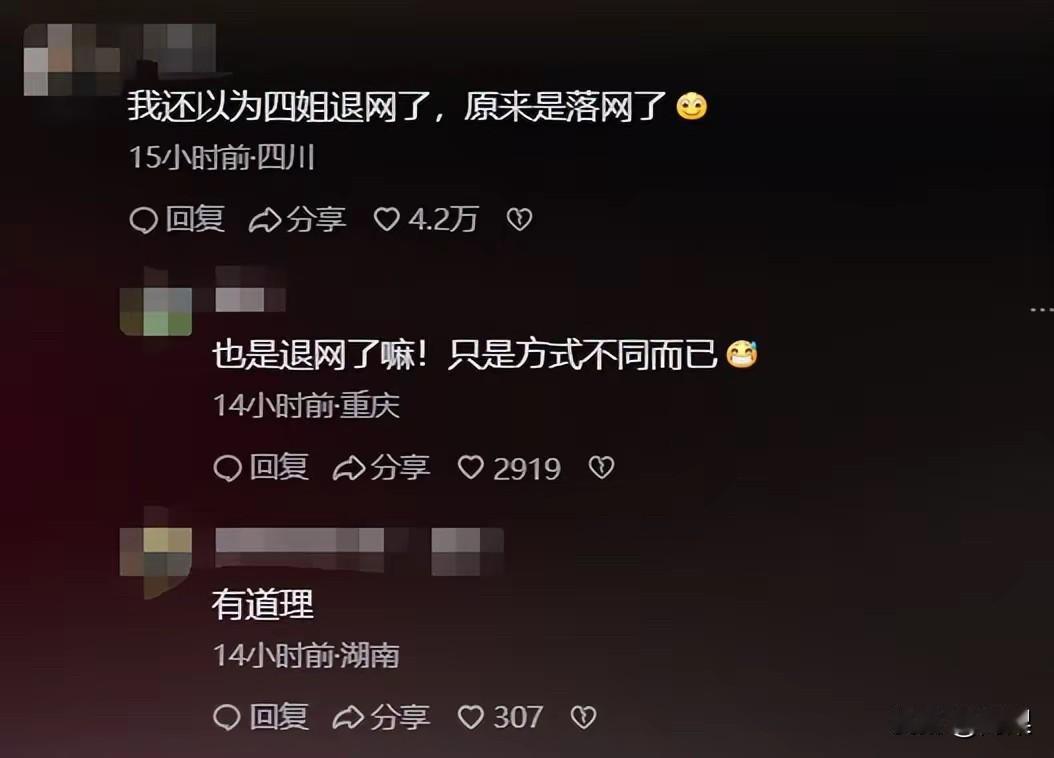Reply to the 有道理 comment
The image size is (1054, 758).
(x=261, y=716)
